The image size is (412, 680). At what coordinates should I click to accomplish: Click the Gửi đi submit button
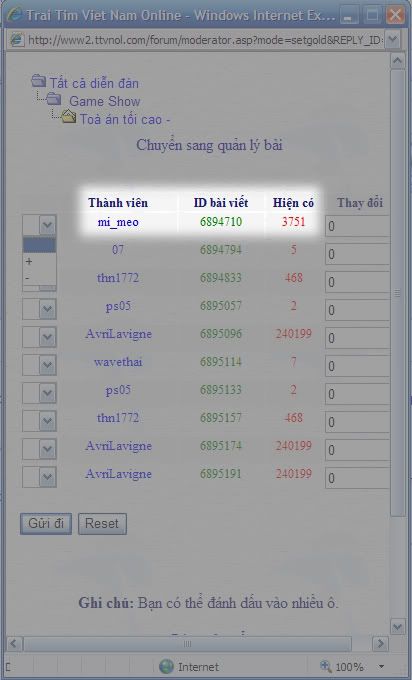[46, 523]
